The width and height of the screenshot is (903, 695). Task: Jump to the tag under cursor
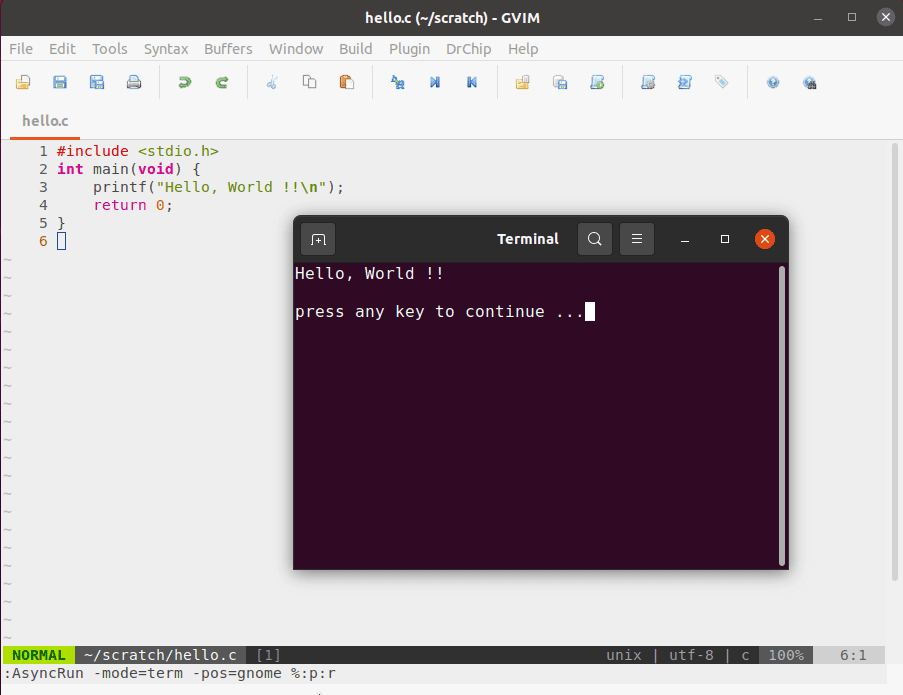tap(722, 82)
